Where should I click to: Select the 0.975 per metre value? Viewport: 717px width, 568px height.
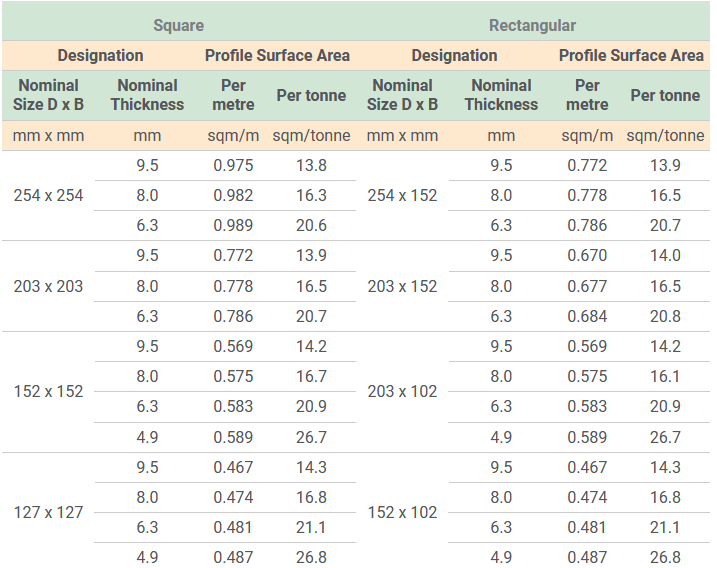click(233, 166)
